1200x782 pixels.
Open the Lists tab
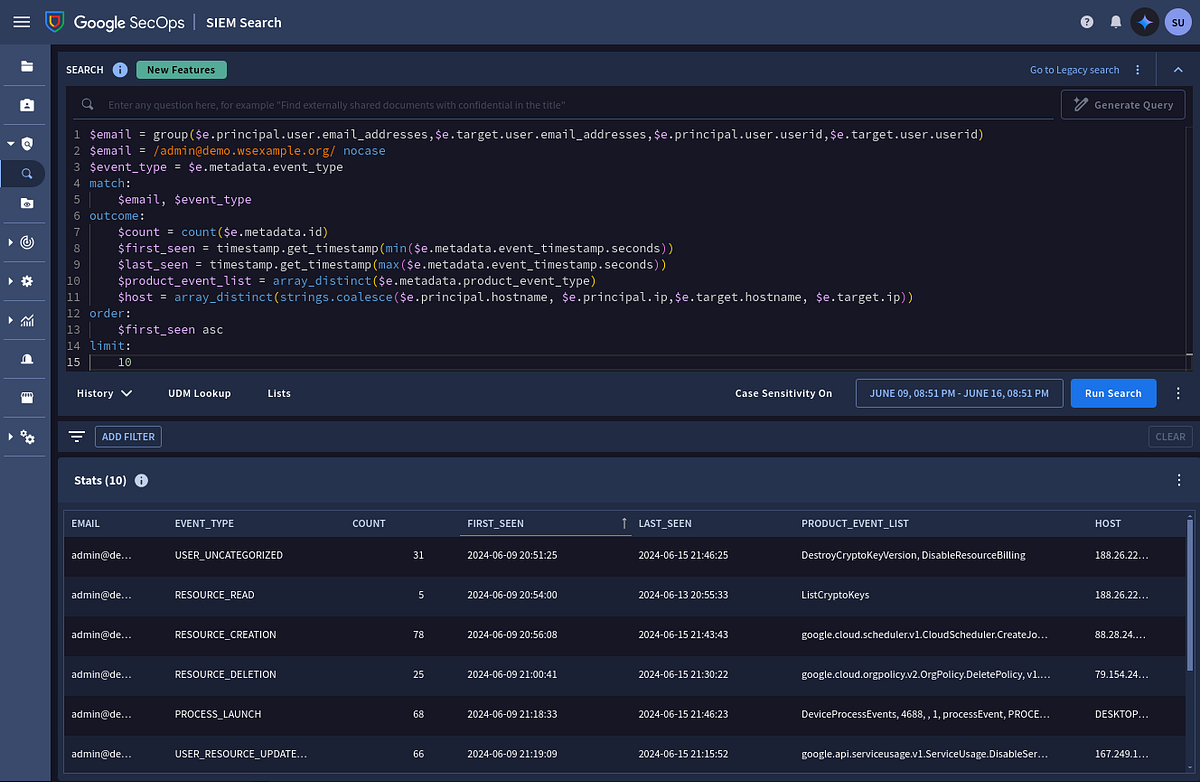[x=278, y=393]
